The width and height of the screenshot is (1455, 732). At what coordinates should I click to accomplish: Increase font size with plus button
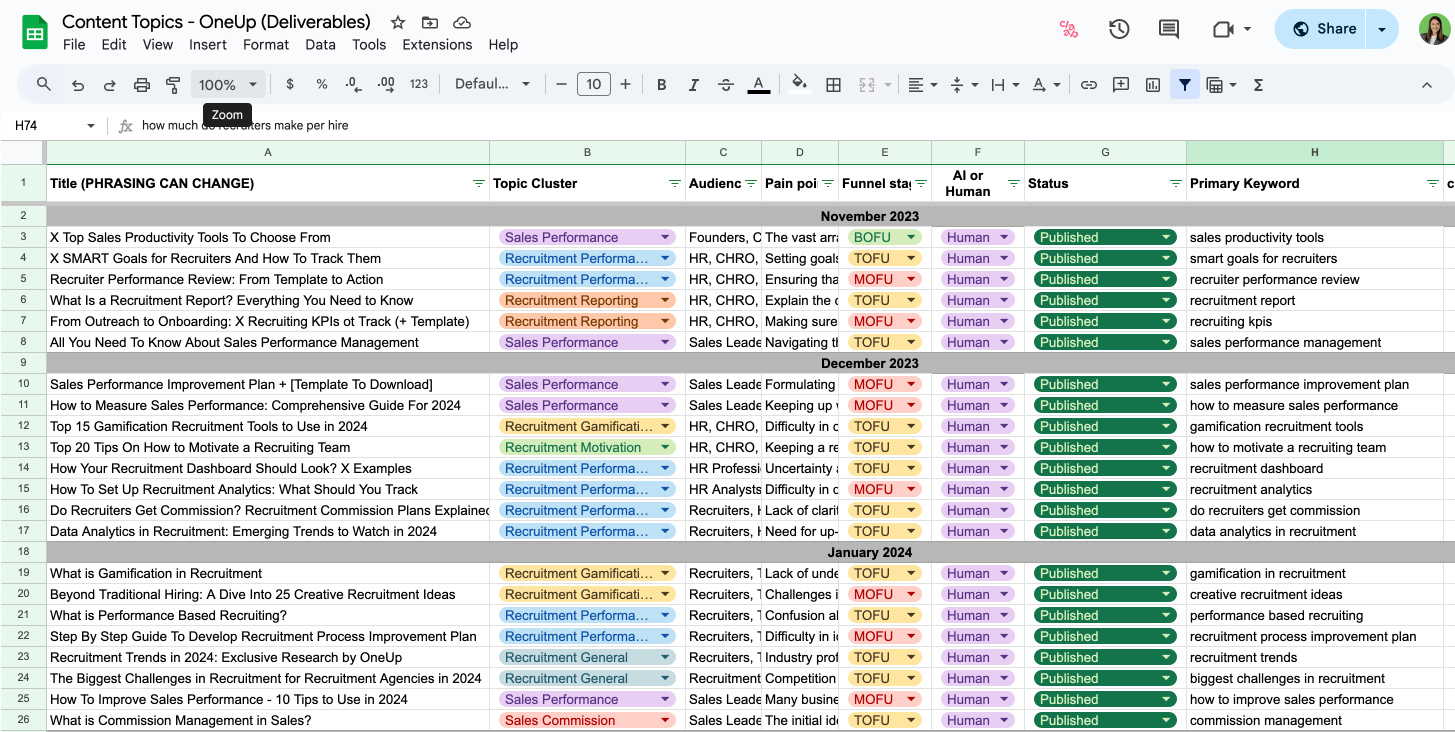pos(625,85)
